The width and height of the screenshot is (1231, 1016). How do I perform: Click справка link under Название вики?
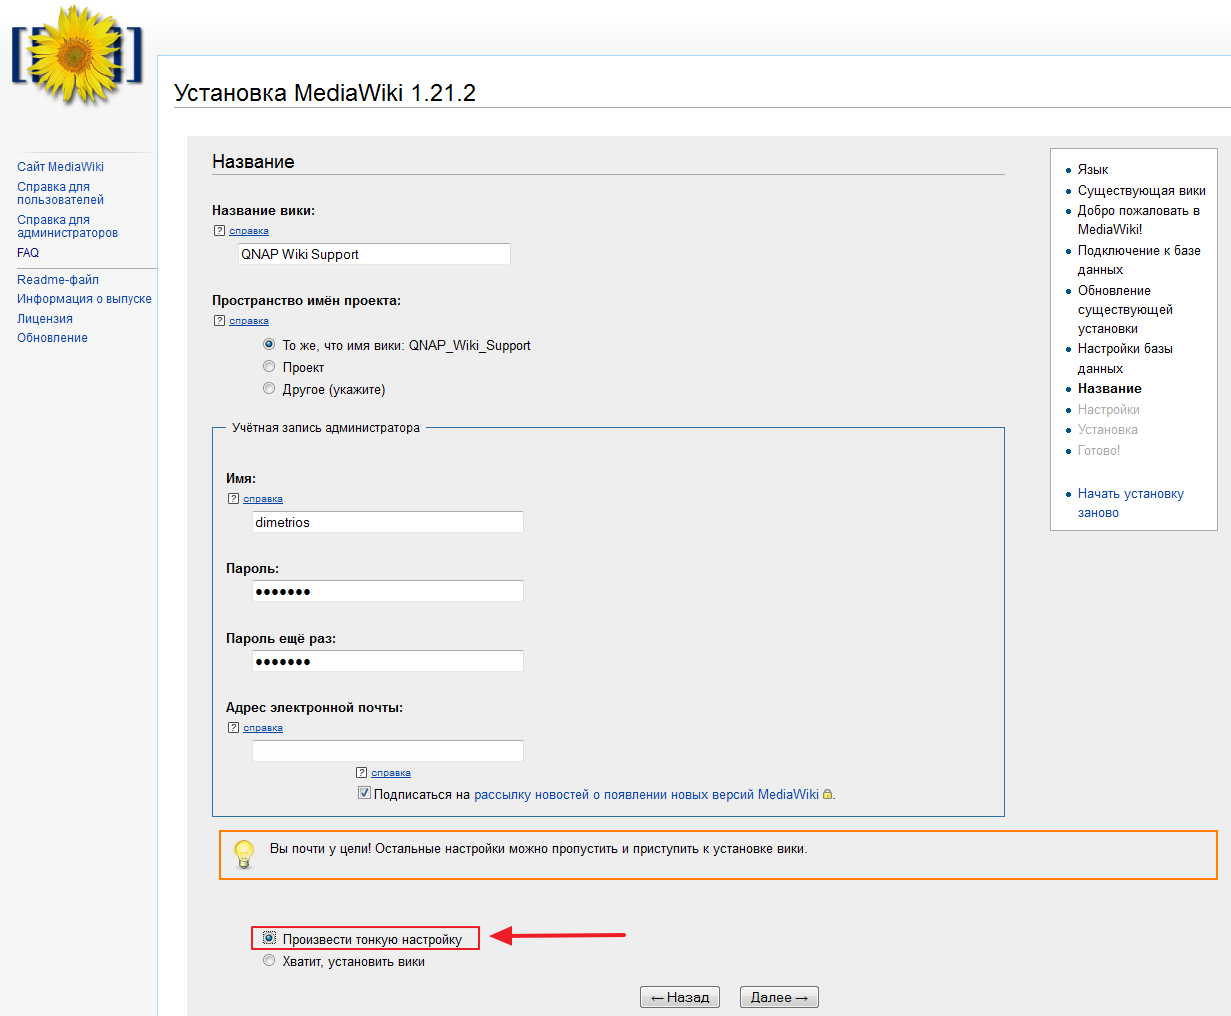pos(249,231)
